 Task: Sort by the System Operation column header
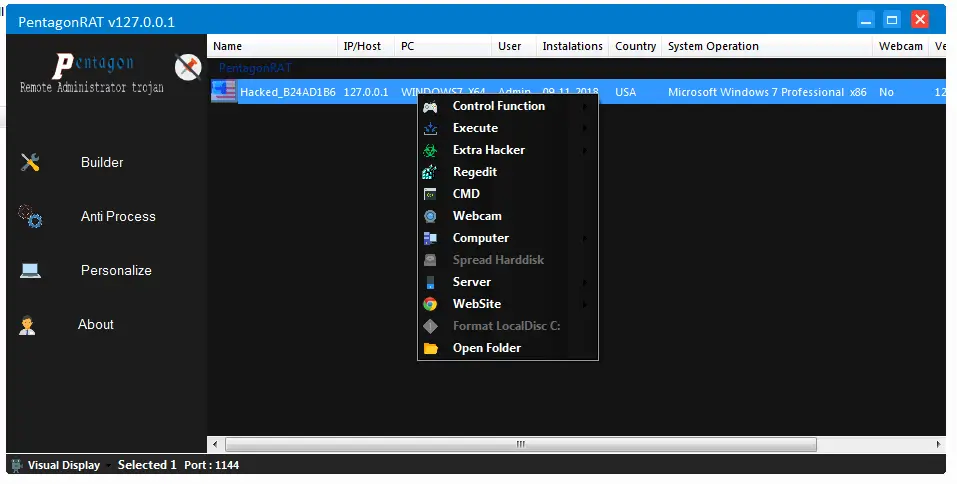pos(767,46)
